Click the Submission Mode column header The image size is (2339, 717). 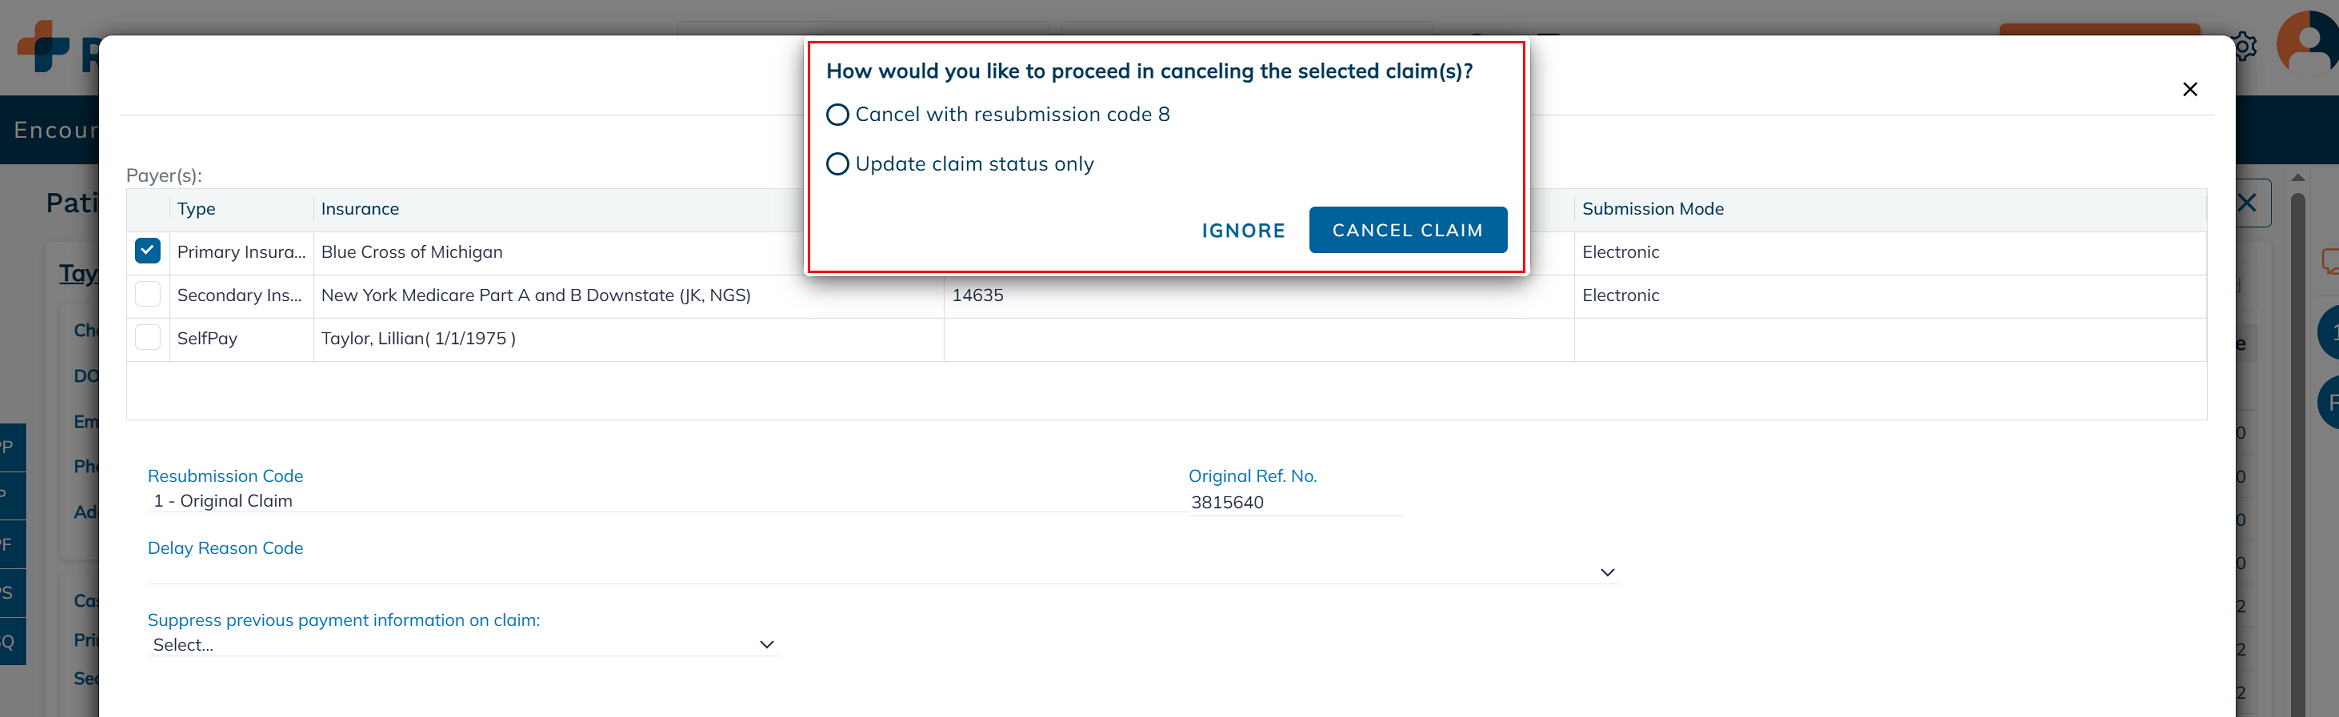[1652, 209]
